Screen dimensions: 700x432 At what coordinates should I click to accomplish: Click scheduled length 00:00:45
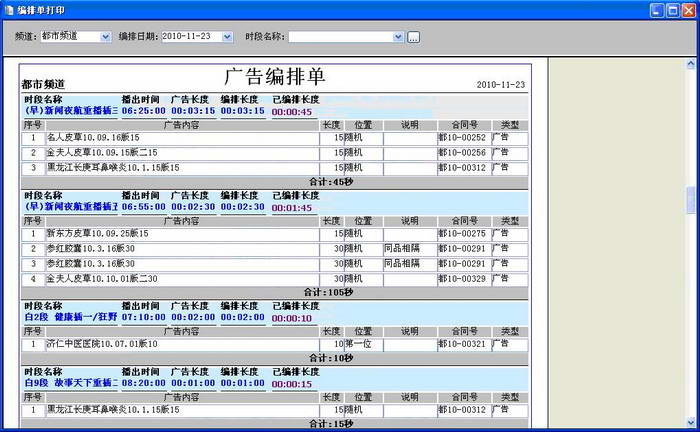[x=292, y=112]
